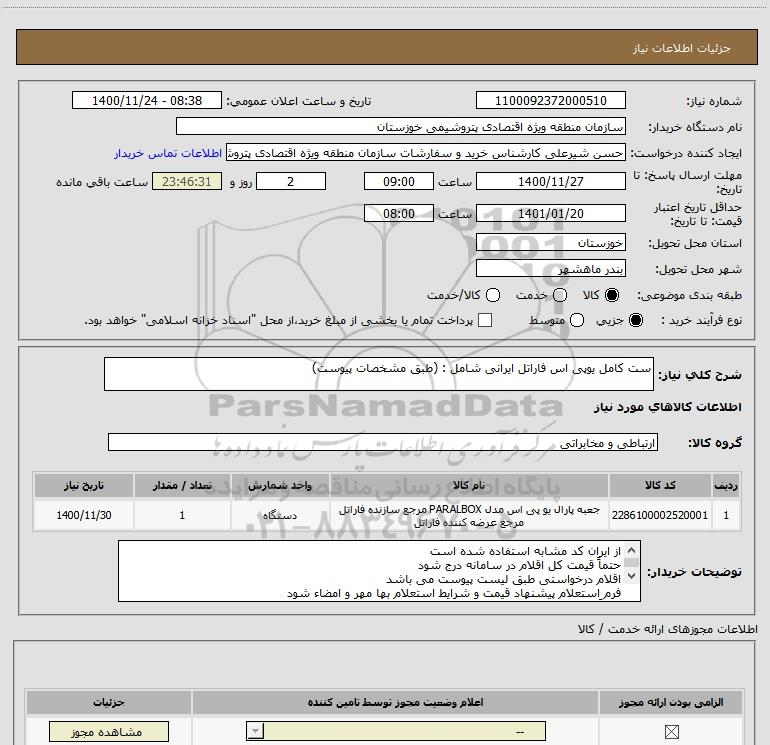Viewport: 770px width, 745px height.
Task: Click the PARALBOX product name cell
Action: point(469,515)
